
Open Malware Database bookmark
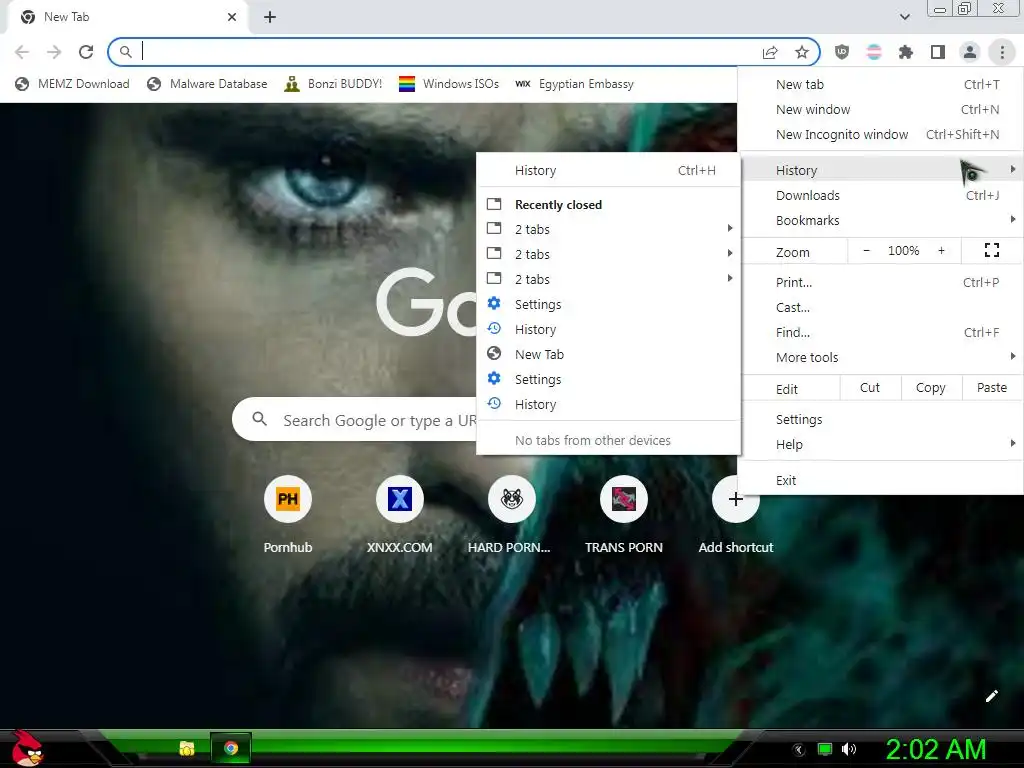207,84
